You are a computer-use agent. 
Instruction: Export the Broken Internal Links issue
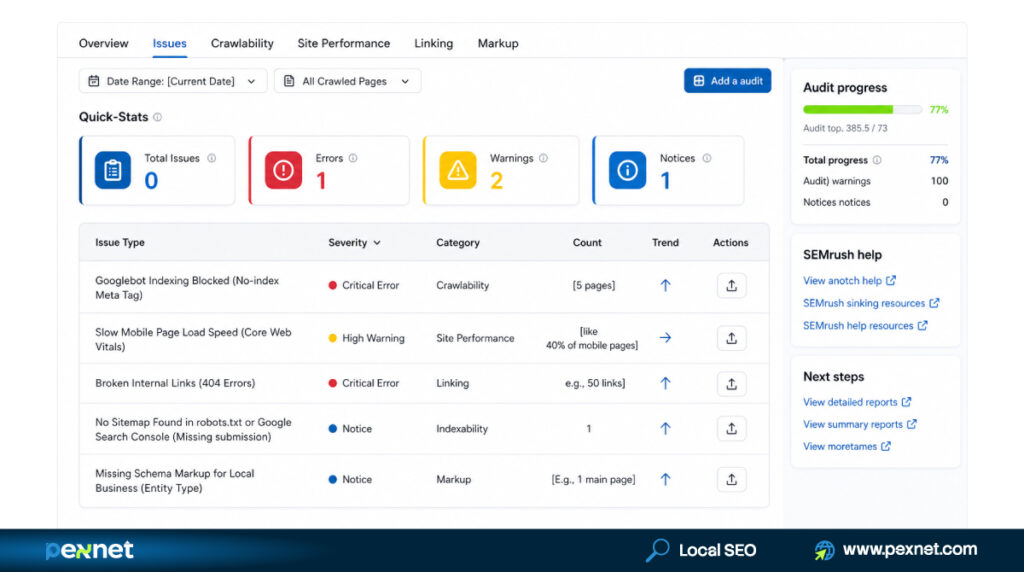[x=731, y=384]
